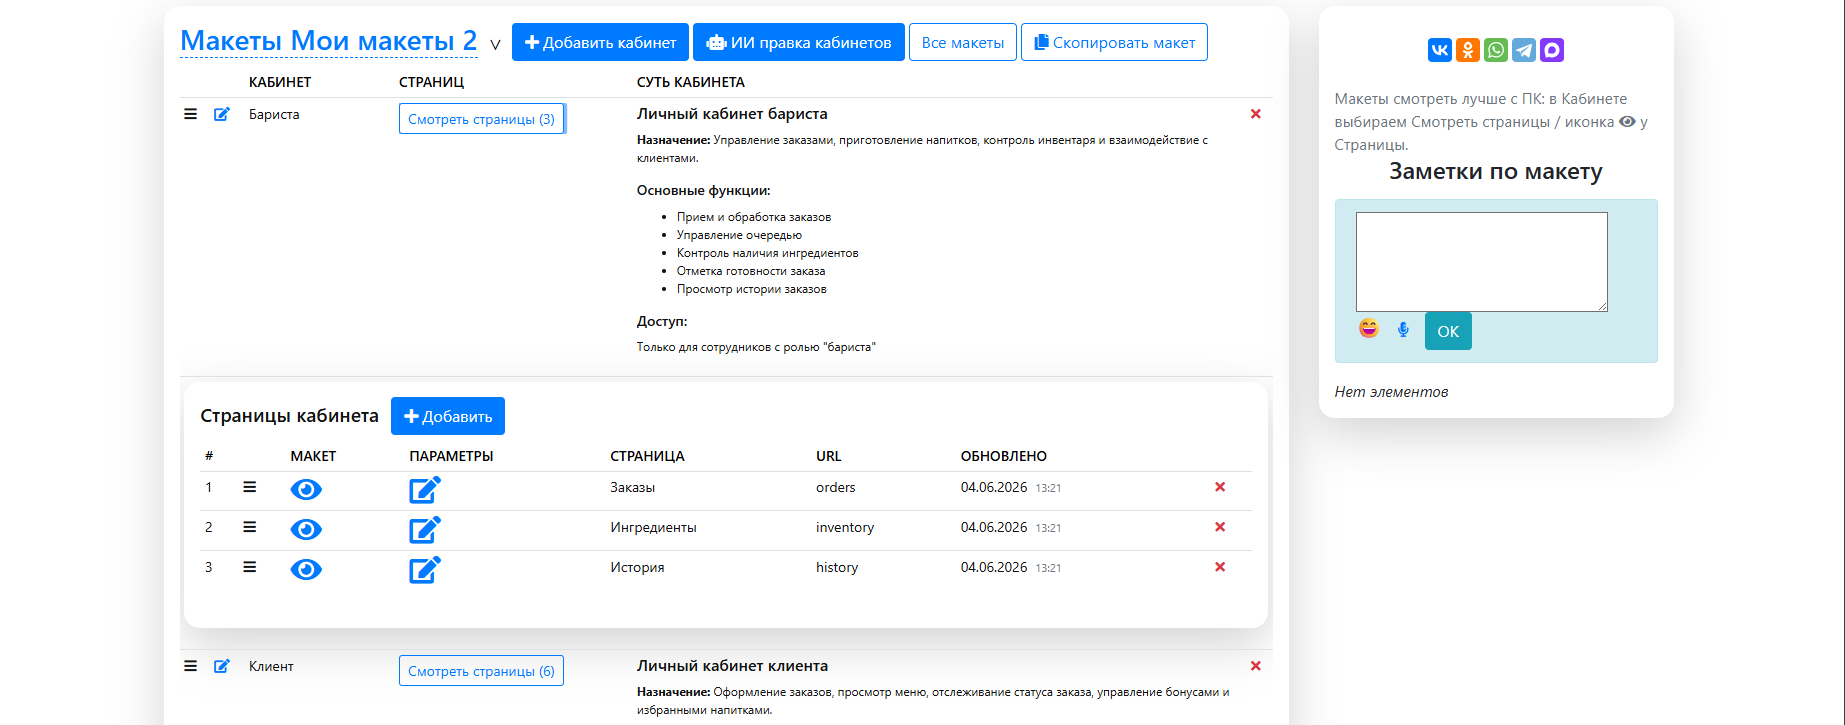Edit parameters of the Ингредиенты page
This screenshot has height=725, width=1845.
pos(425,529)
